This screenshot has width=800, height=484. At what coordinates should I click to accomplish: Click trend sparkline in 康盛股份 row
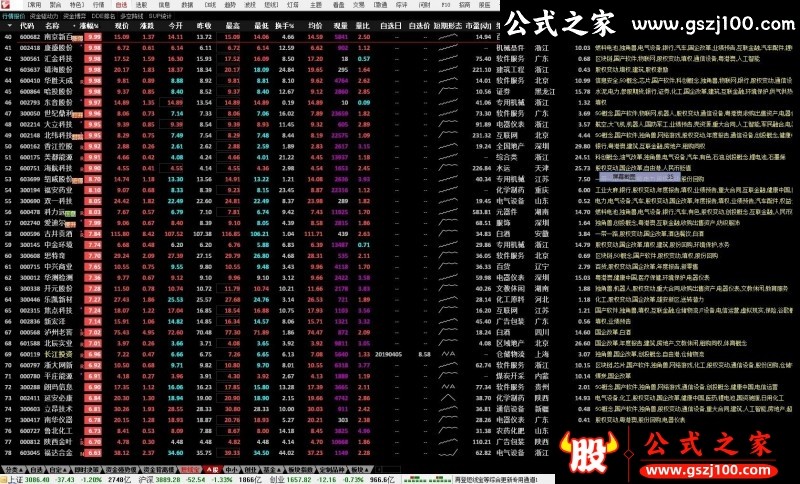point(448,48)
